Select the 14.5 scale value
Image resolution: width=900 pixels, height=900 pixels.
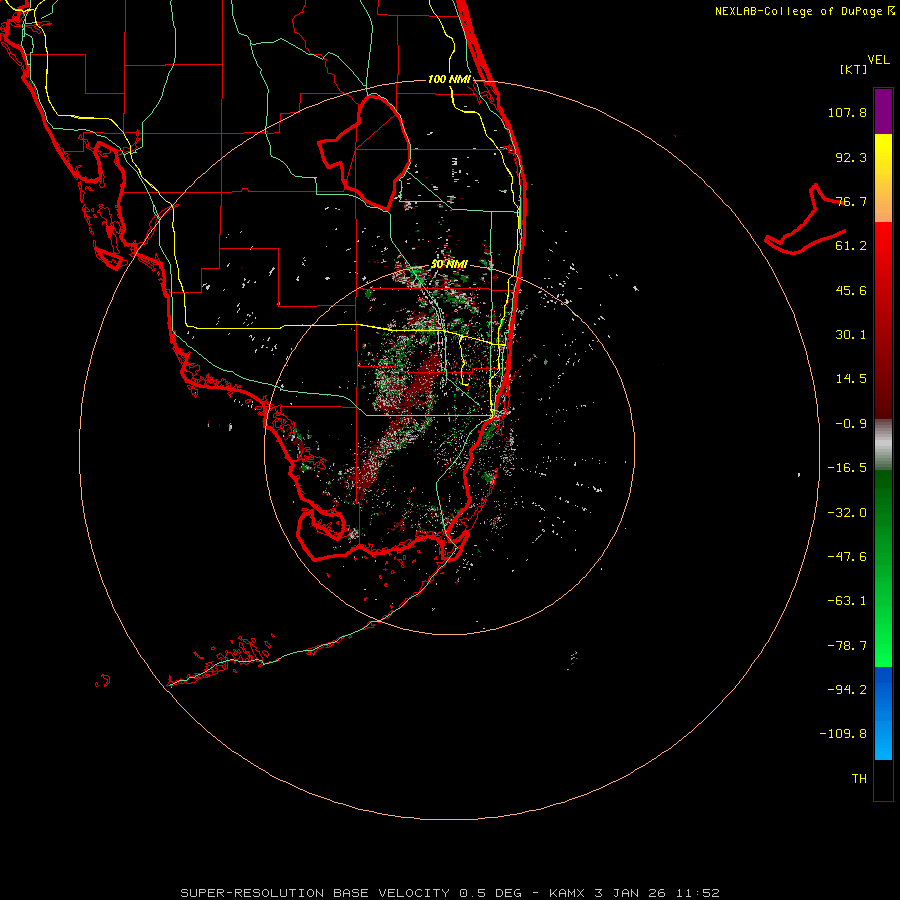click(x=851, y=379)
